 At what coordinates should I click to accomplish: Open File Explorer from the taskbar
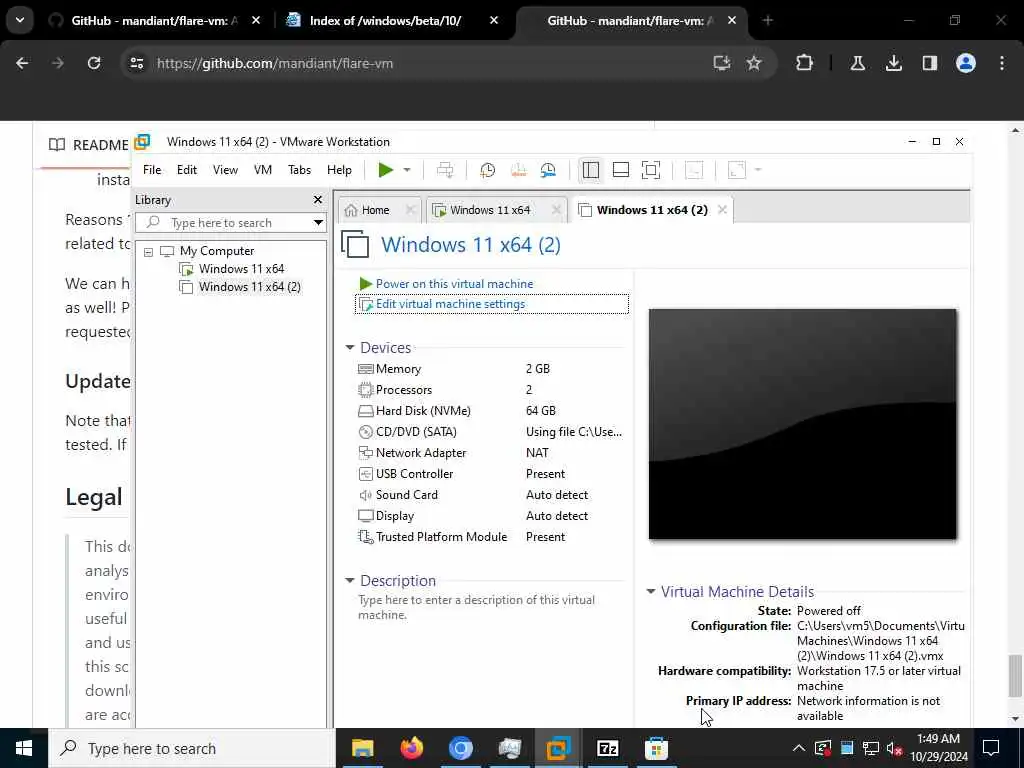pyautogui.click(x=362, y=748)
